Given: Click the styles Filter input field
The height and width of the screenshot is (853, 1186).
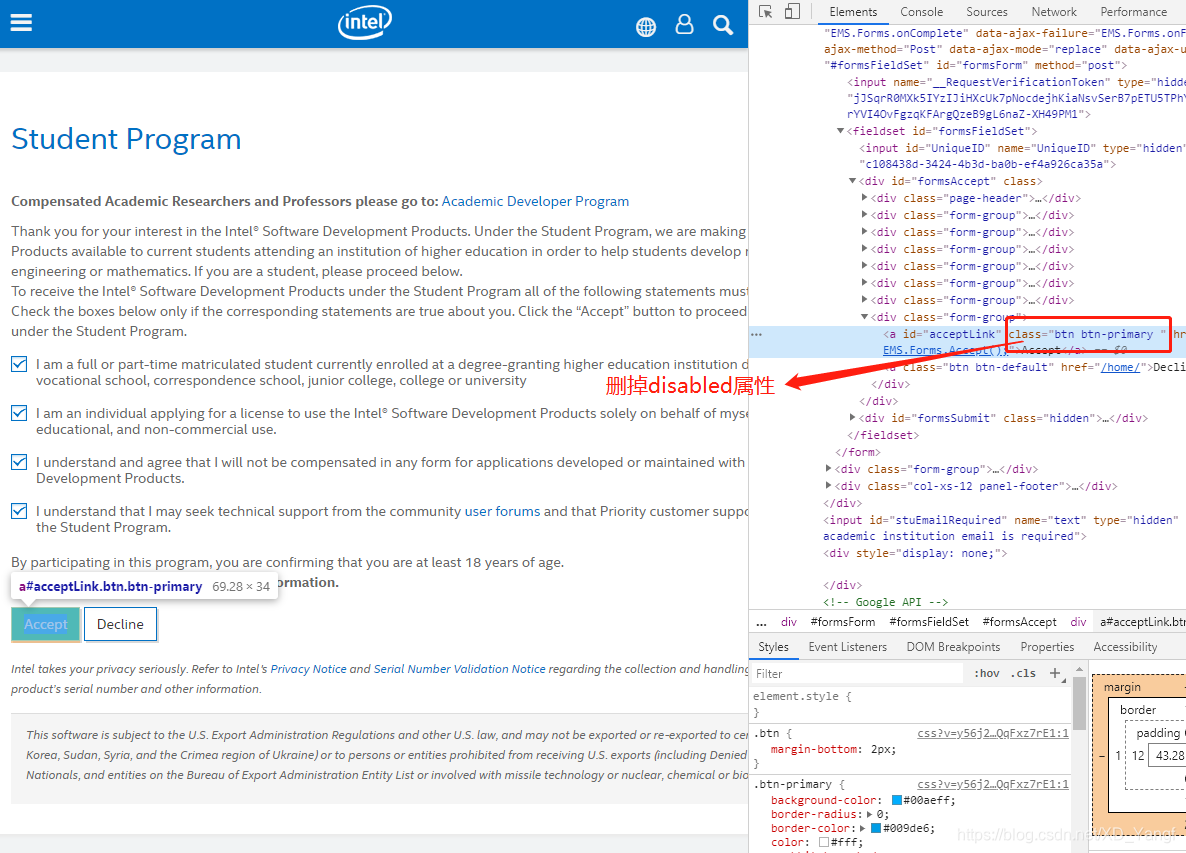Looking at the screenshot, I should coord(858,673).
